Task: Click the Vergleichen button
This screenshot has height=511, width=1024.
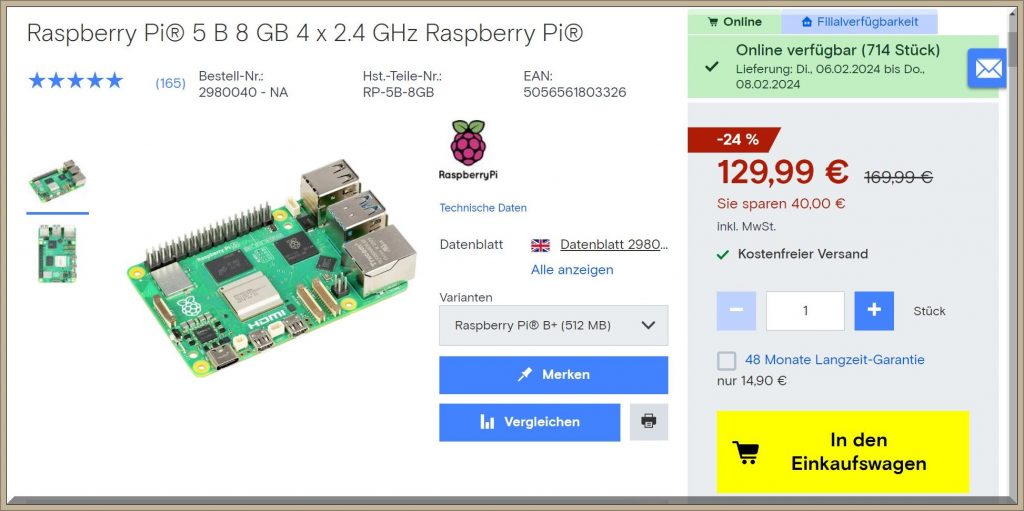Action: coord(530,422)
